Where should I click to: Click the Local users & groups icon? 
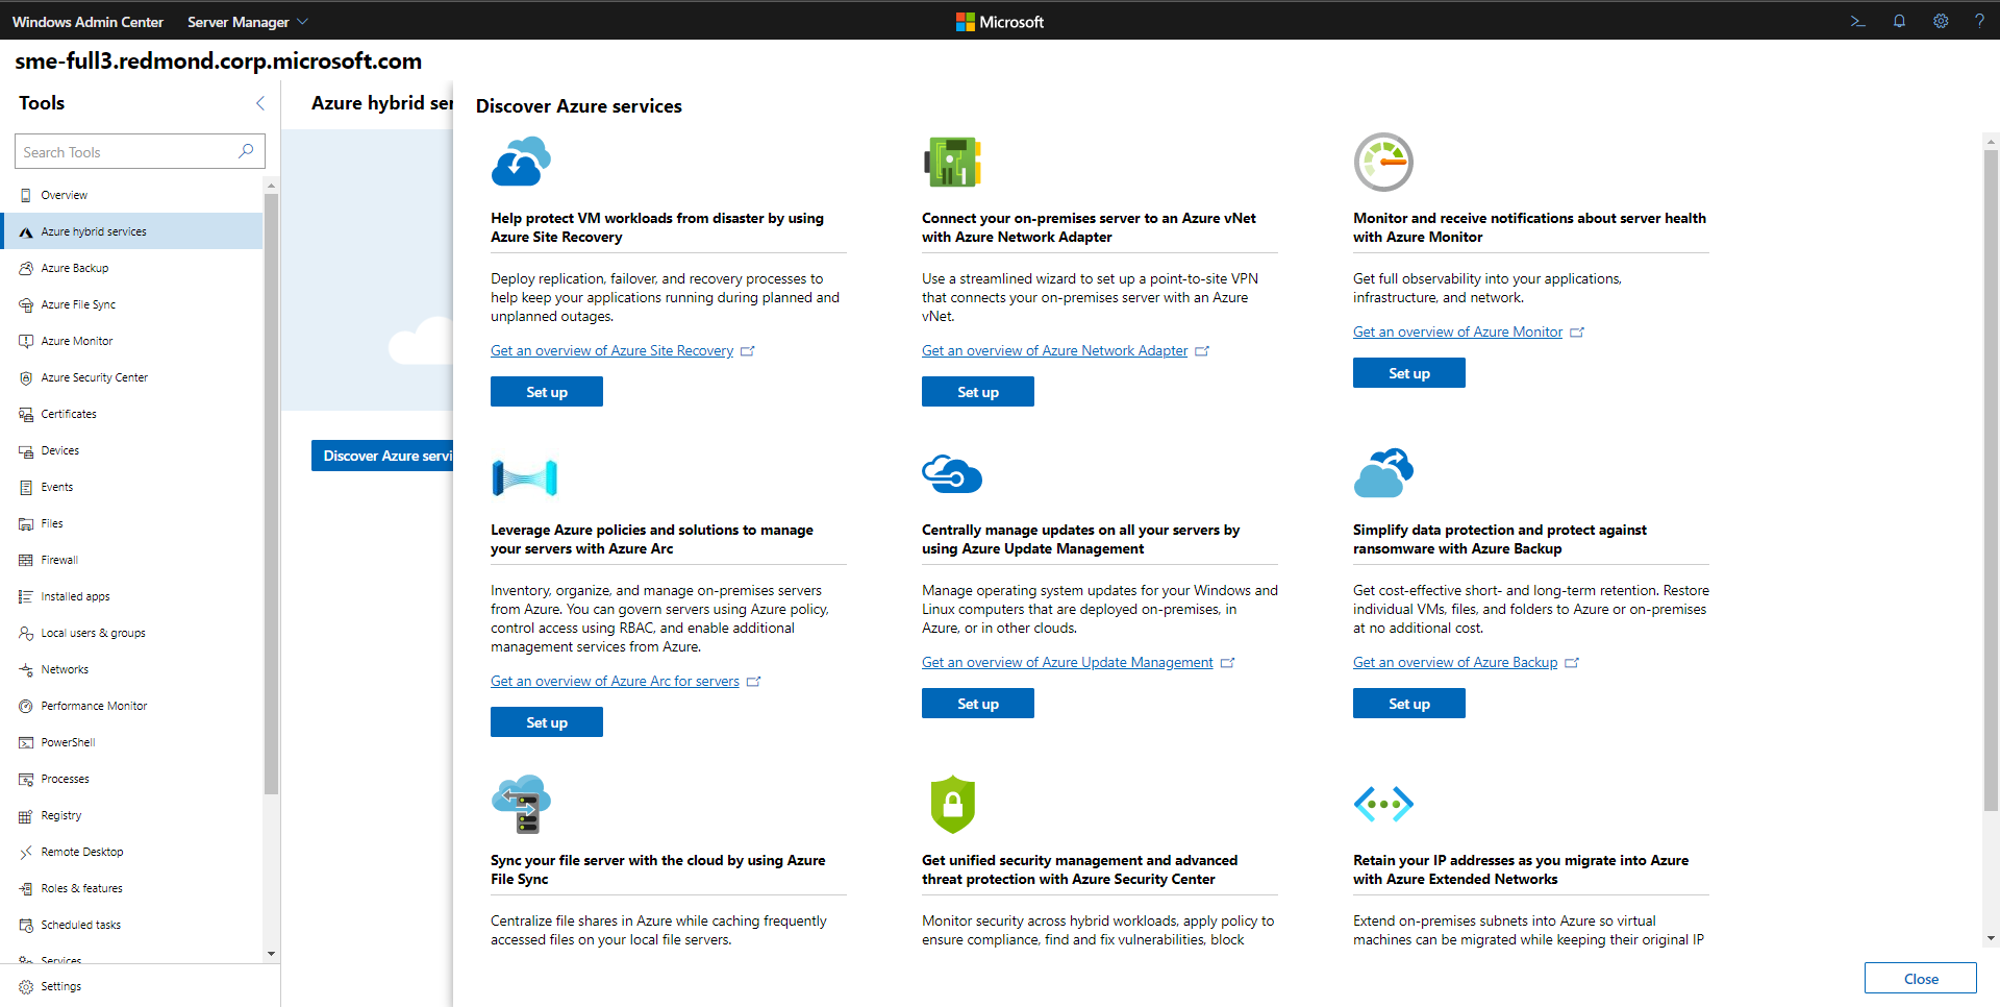click(26, 633)
